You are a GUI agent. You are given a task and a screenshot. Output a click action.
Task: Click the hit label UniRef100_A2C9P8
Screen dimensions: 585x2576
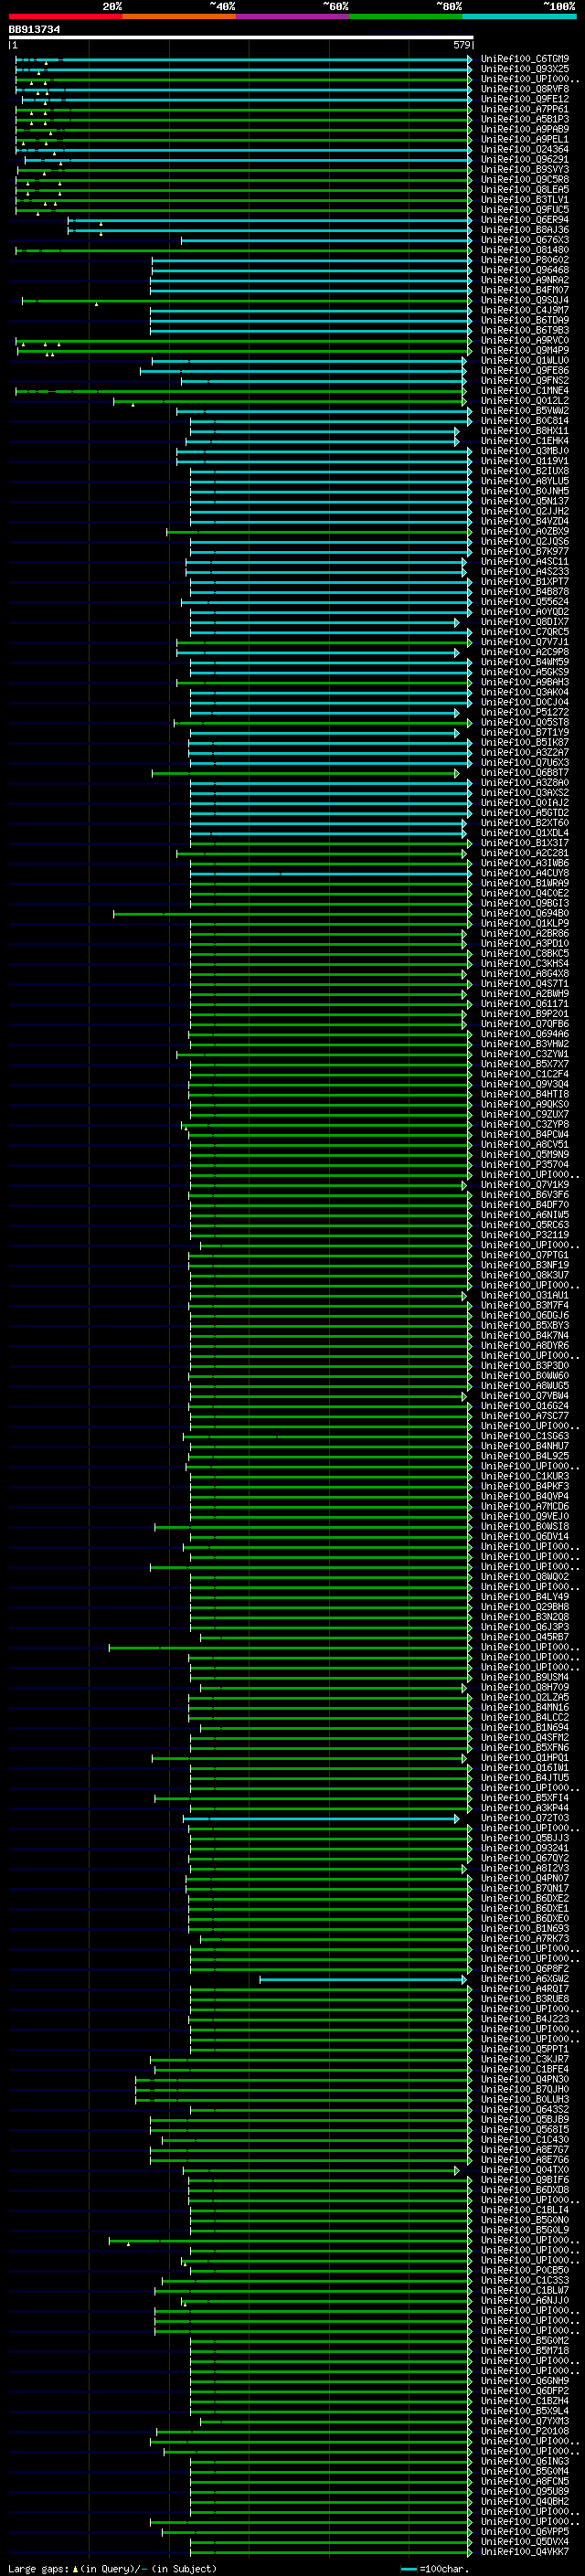tap(525, 652)
